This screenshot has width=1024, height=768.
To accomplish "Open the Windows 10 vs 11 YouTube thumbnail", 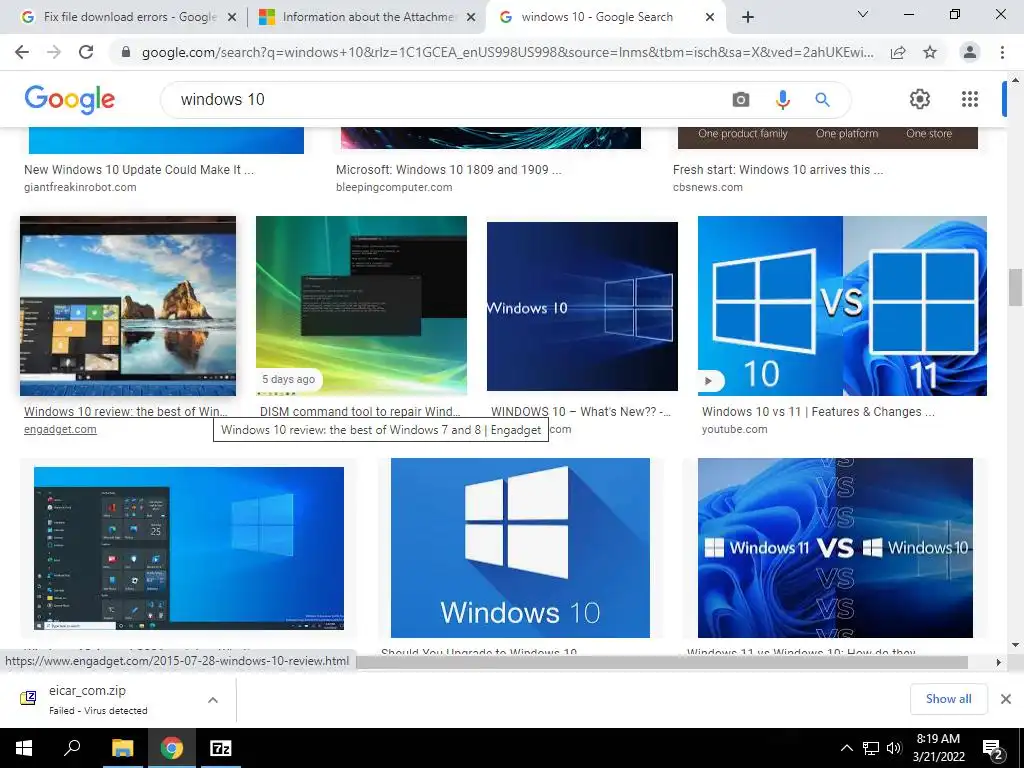I will tap(842, 306).
